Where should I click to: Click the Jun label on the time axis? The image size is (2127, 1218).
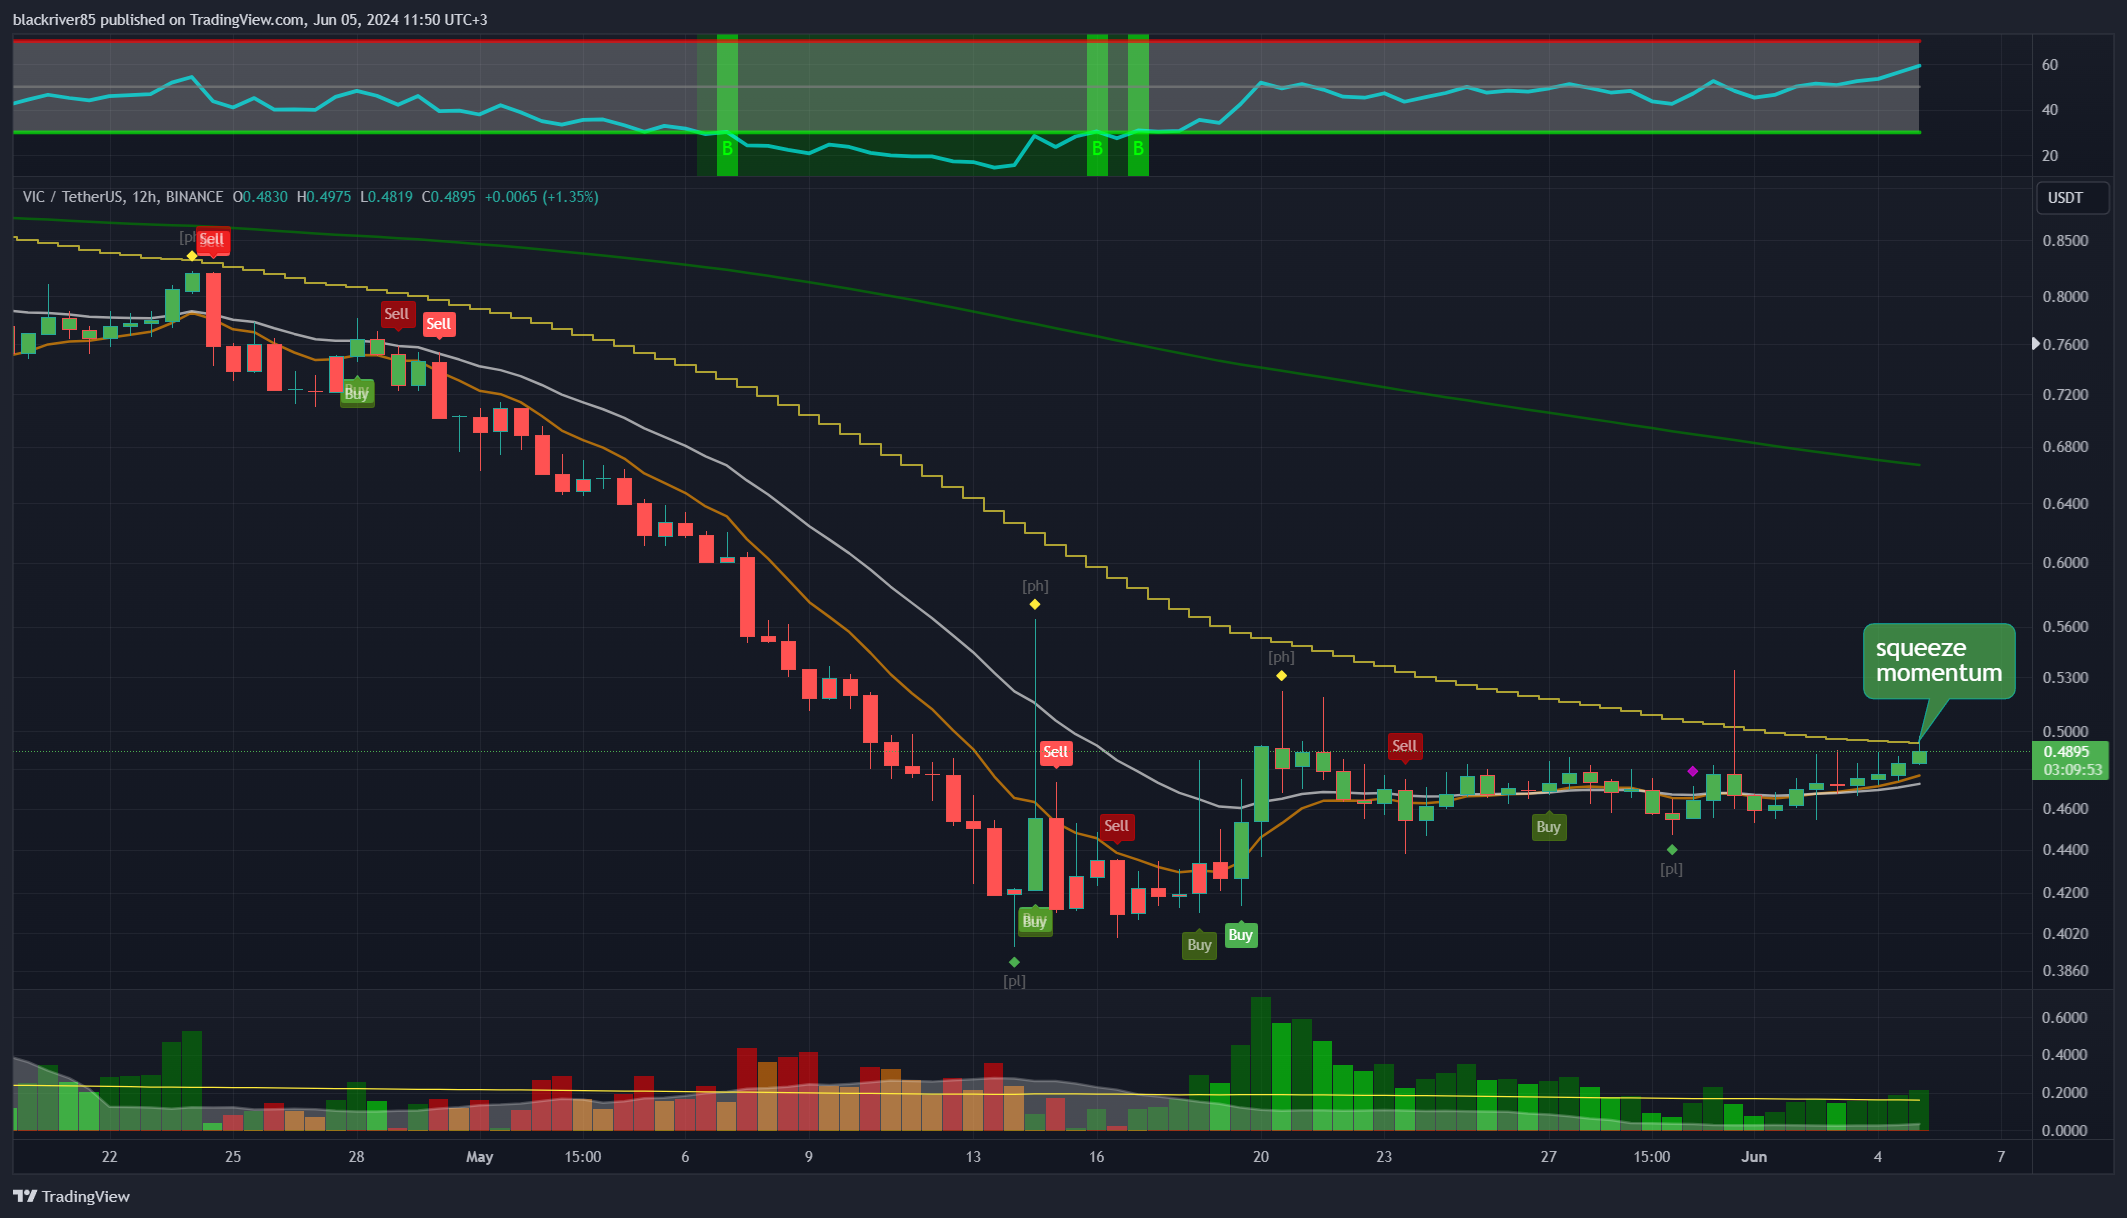tap(1754, 1157)
